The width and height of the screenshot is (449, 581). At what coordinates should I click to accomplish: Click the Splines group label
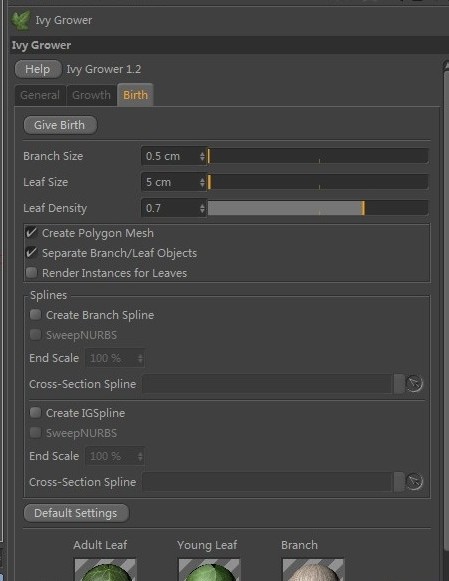pyautogui.click(x=49, y=295)
